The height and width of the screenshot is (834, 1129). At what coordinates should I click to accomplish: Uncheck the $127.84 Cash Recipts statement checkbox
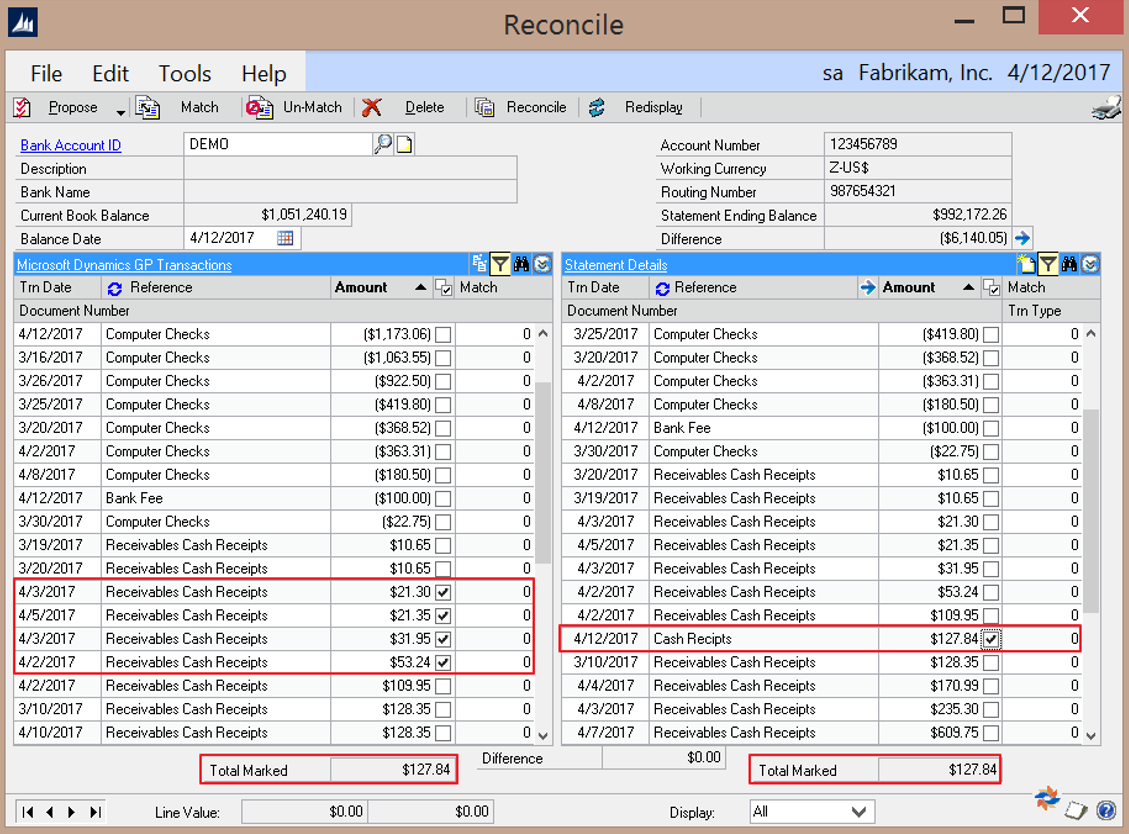tap(990, 639)
